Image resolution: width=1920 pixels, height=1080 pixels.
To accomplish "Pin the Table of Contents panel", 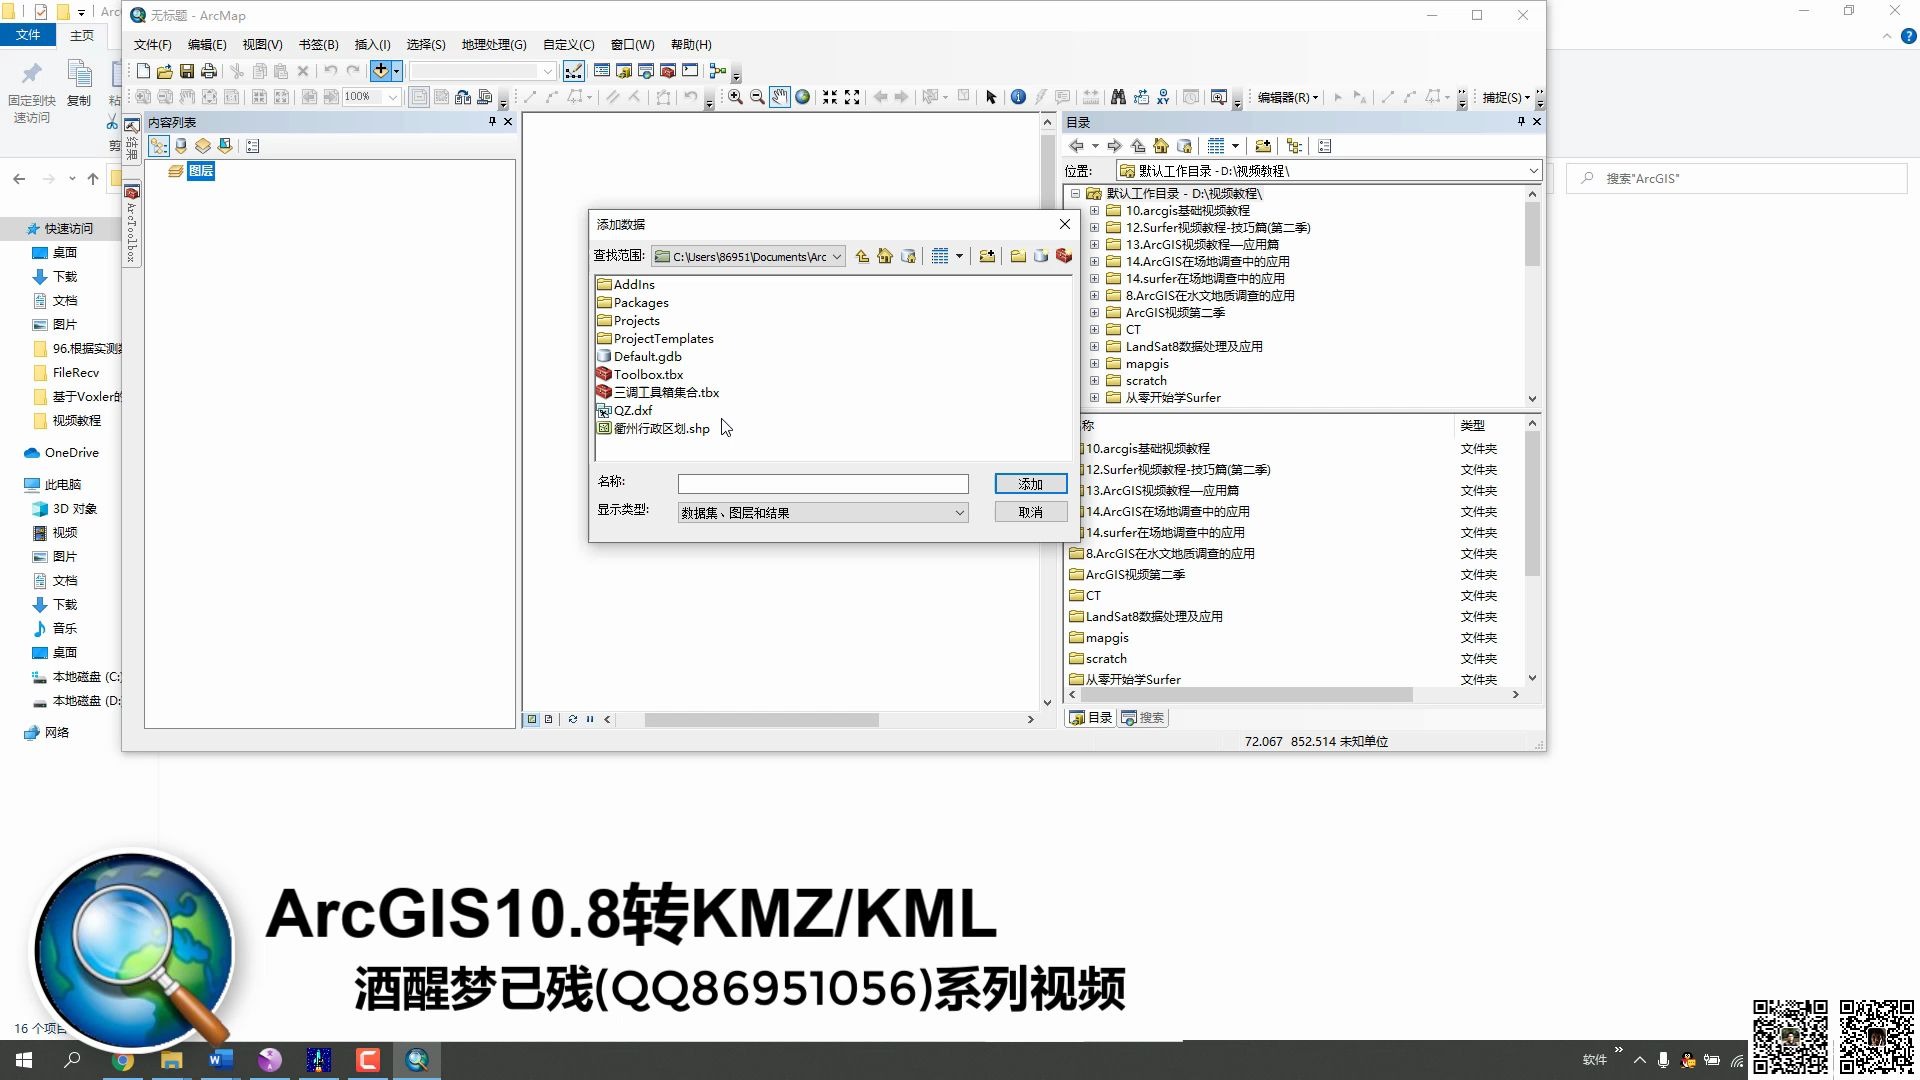I will [x=492, y=121].
